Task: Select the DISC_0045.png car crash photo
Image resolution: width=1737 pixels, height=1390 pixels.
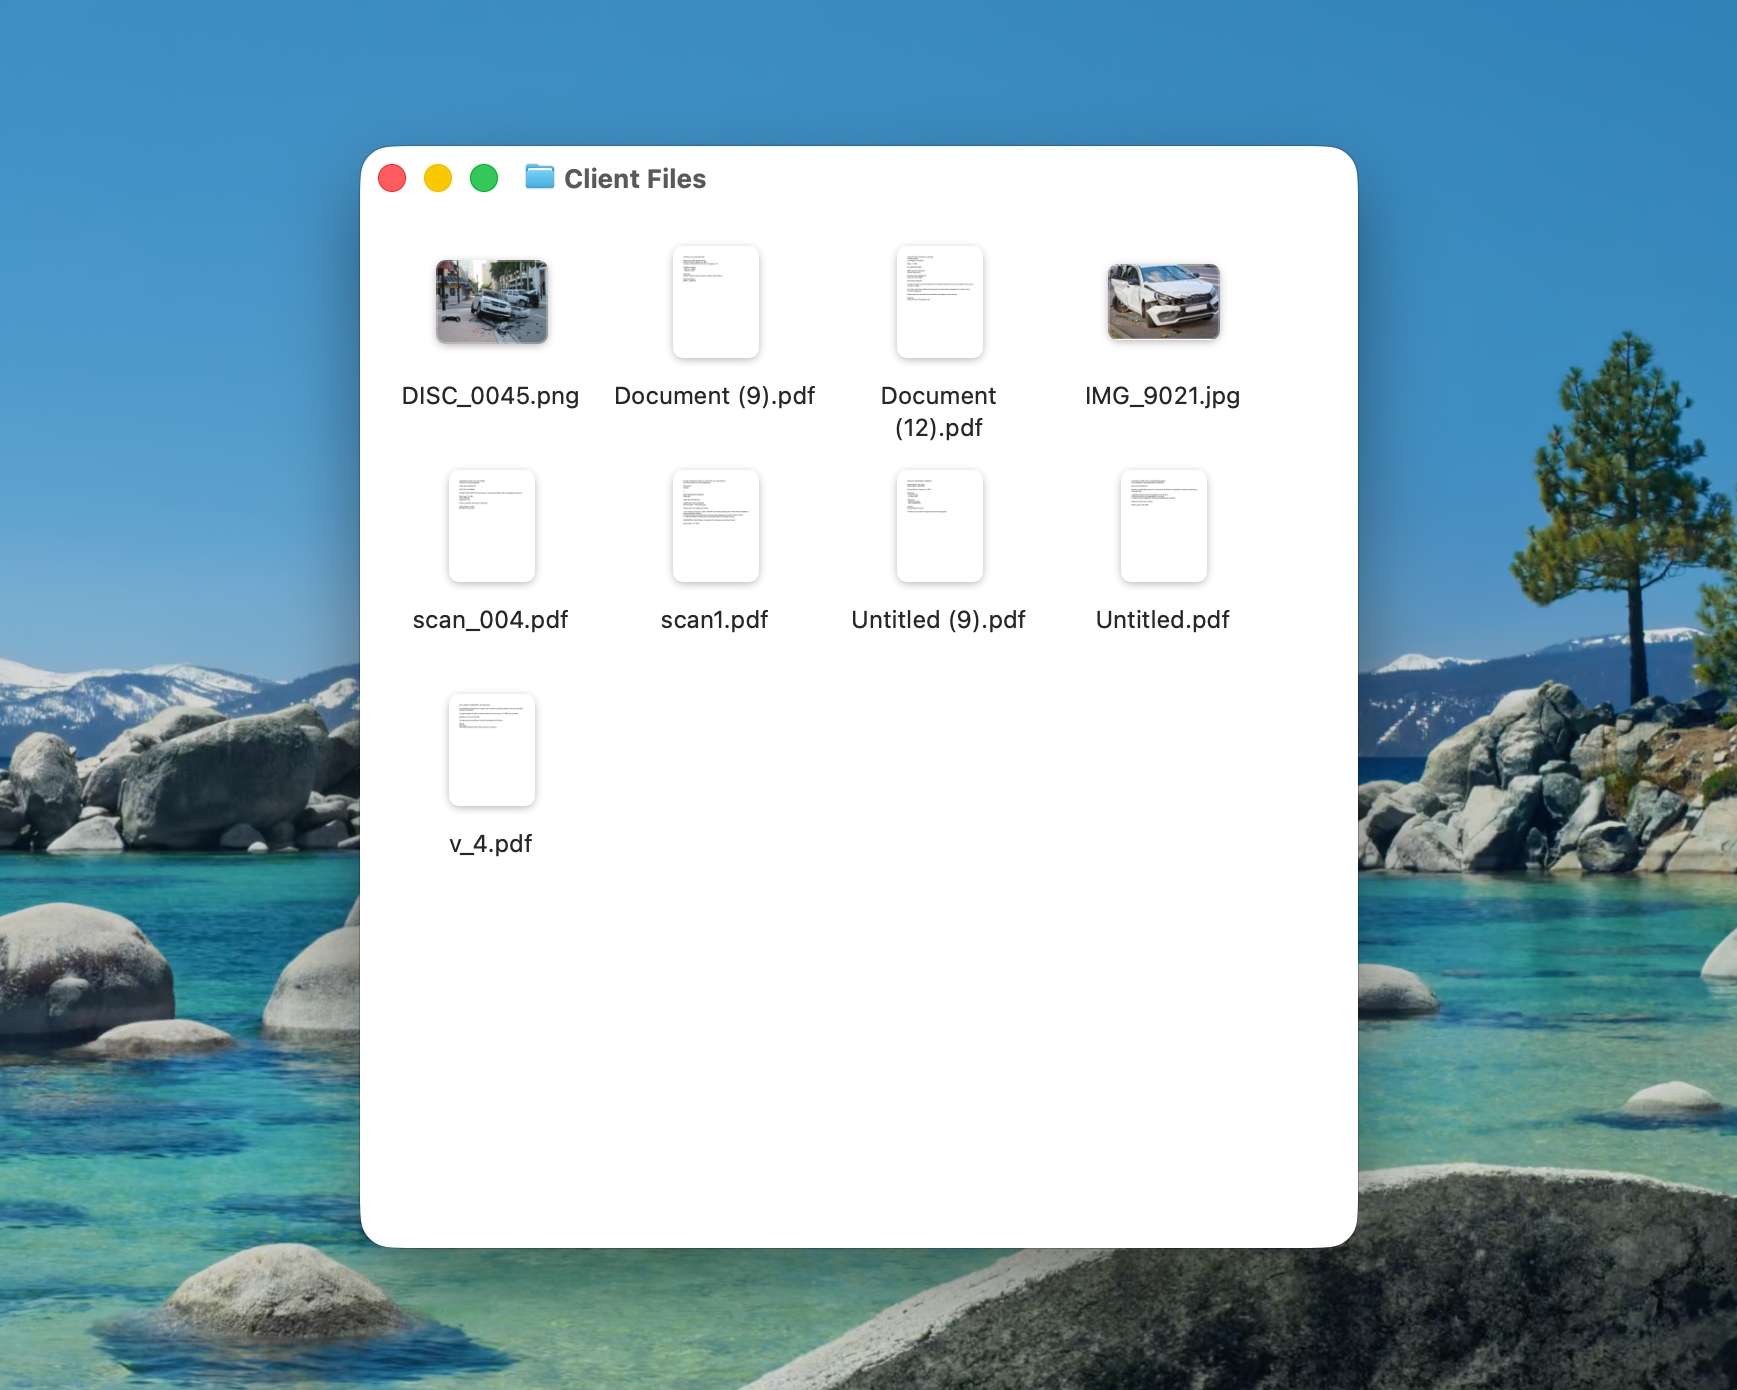Action: point(491,302)
